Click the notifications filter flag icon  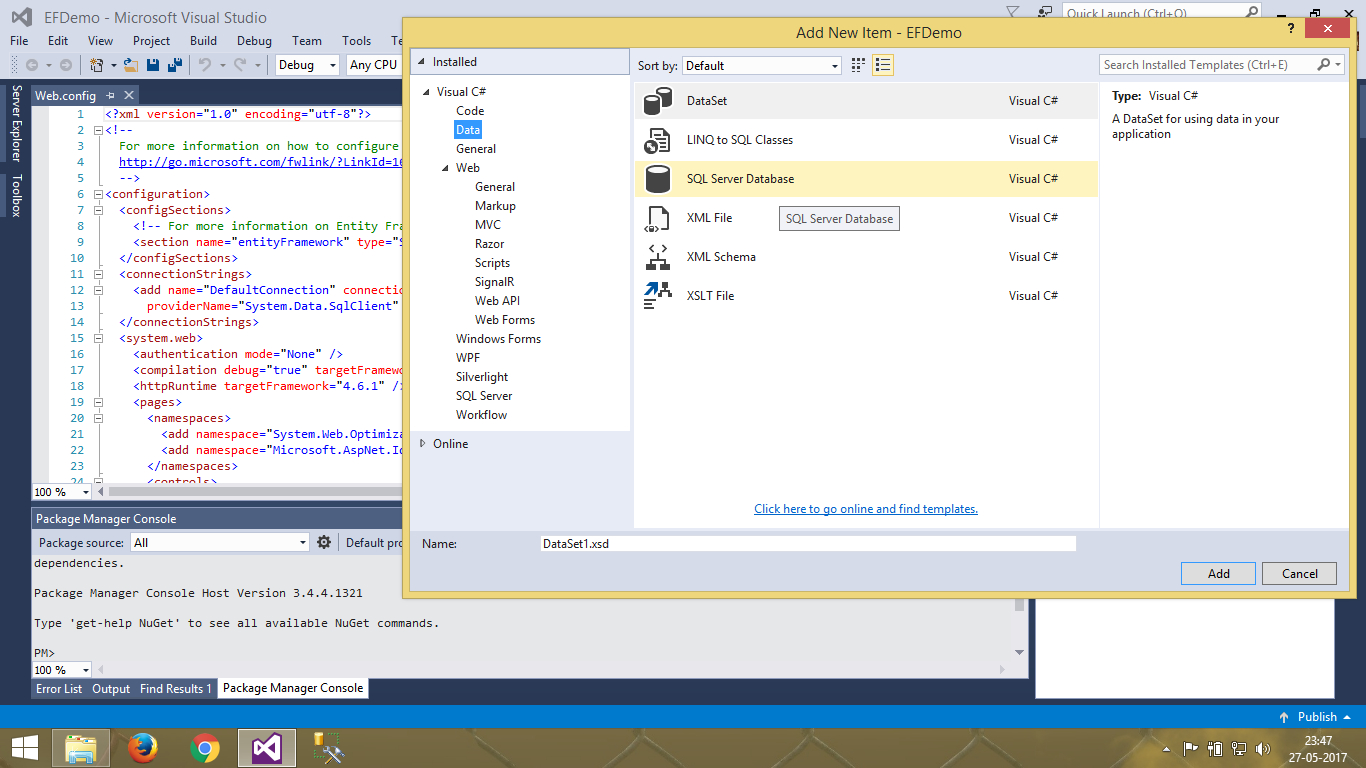coord(1013,13)
